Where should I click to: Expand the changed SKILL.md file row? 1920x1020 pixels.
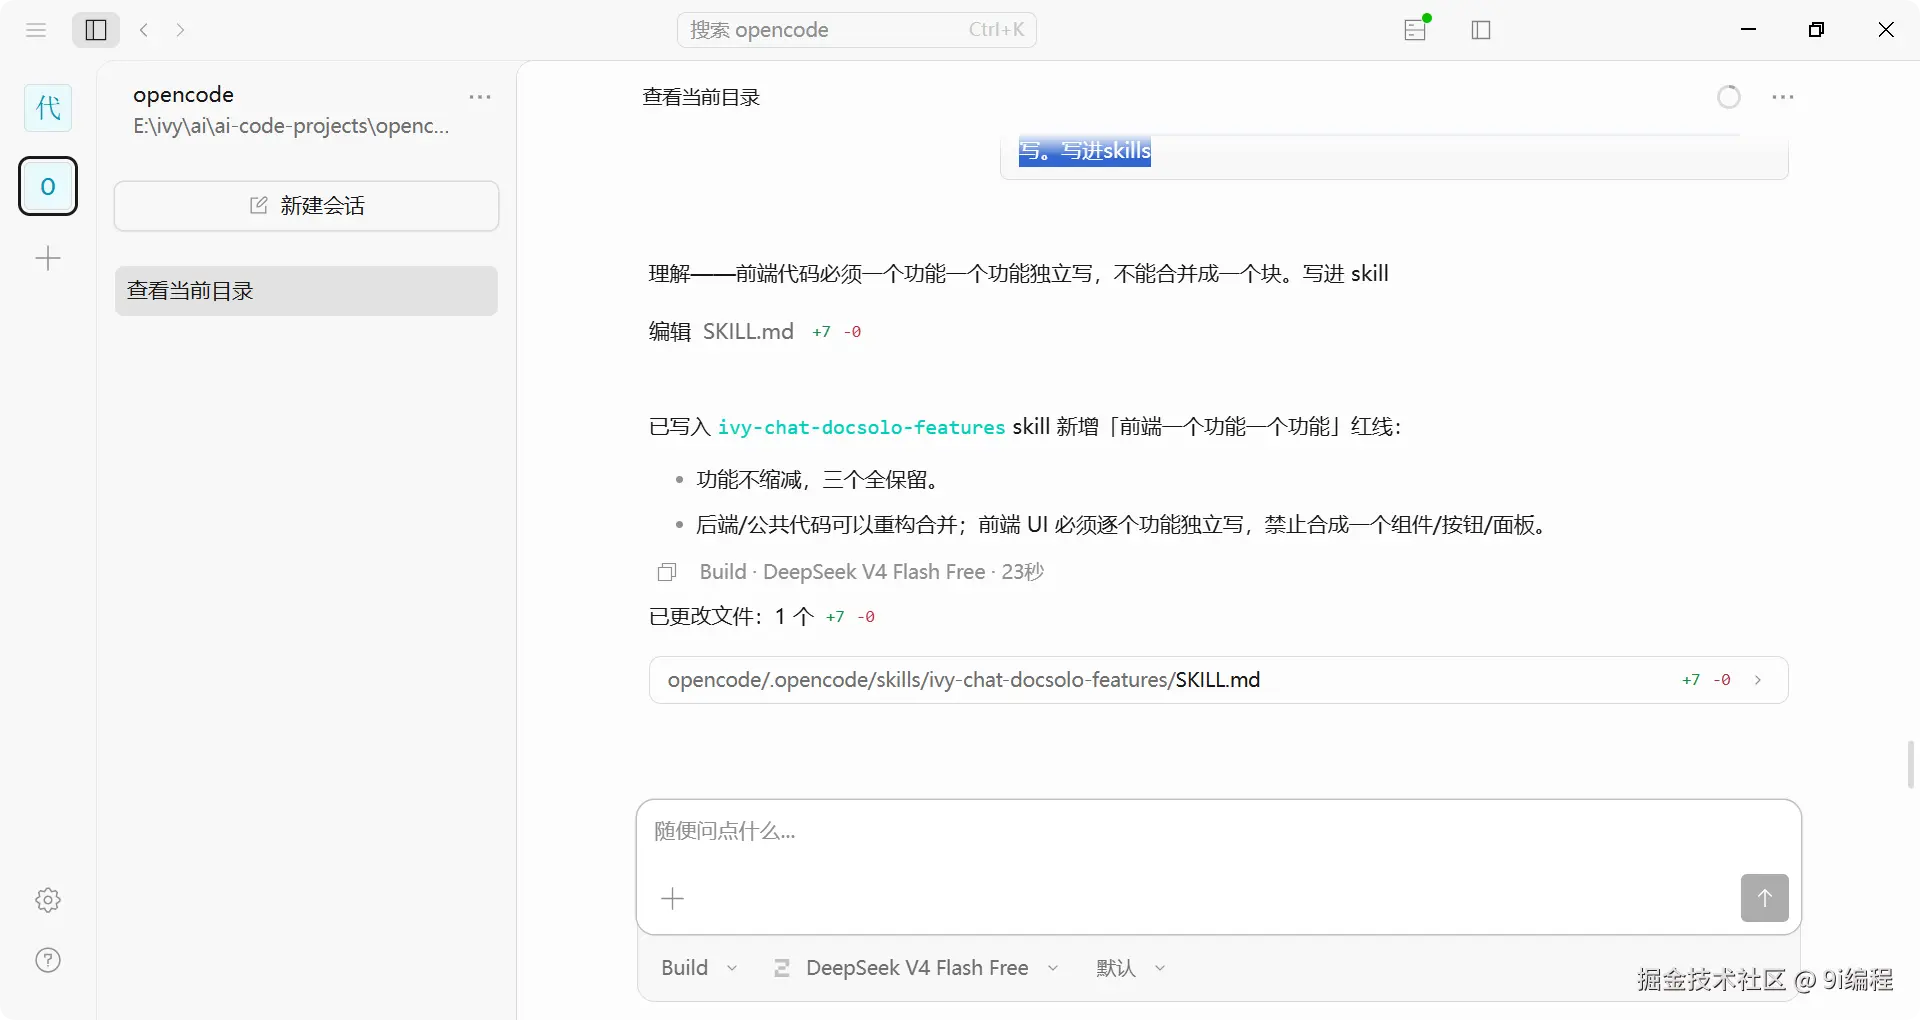[x=1218, y=680]
